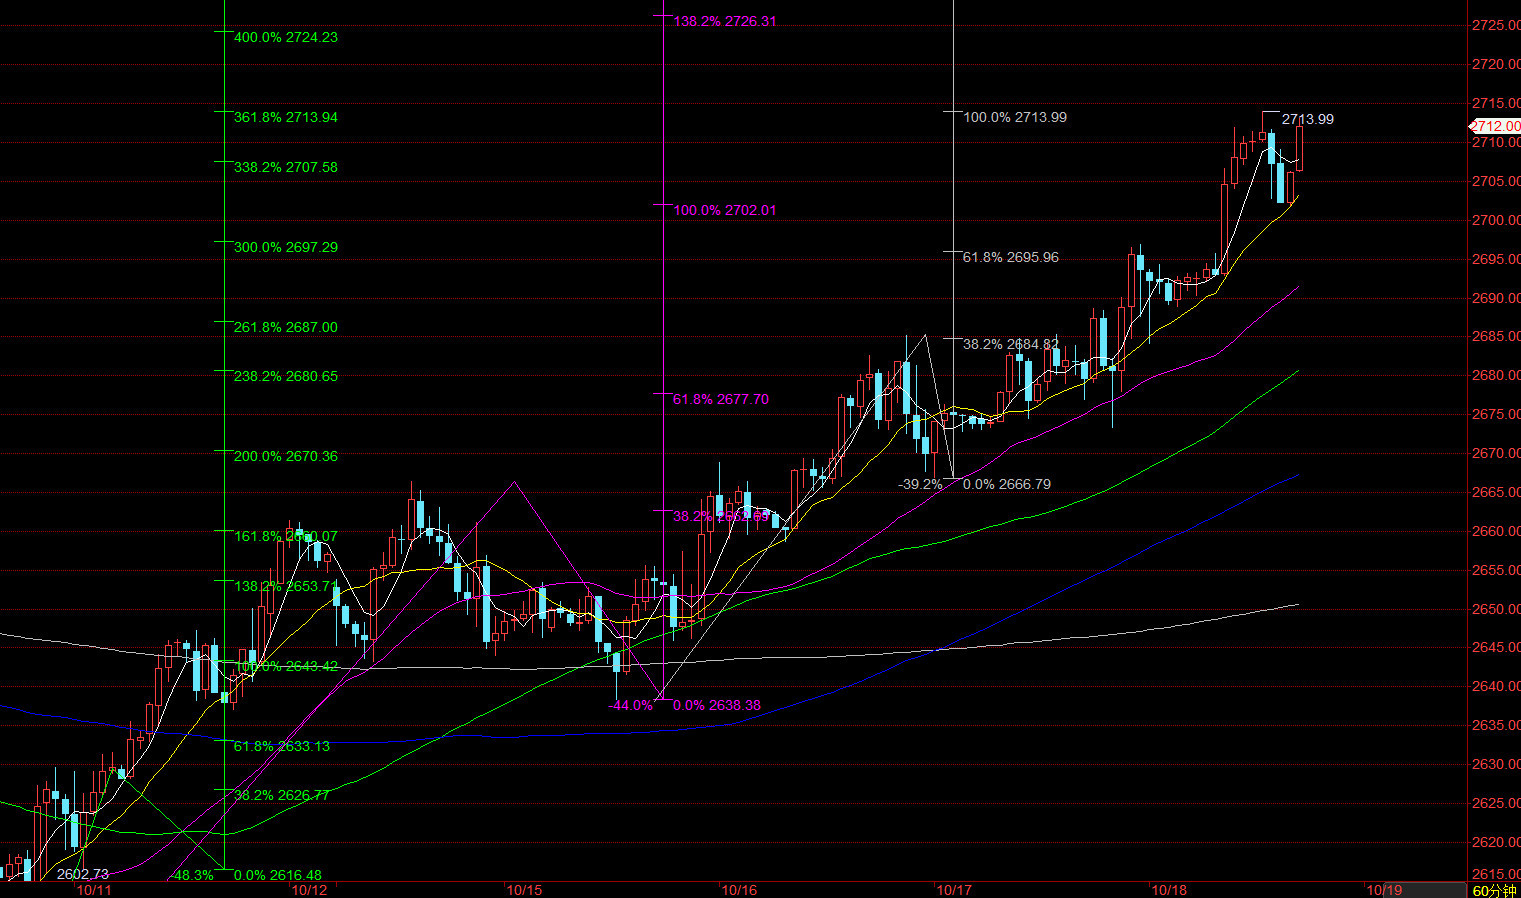Select 2635.00 on the price axis
Screen dimensions: 1521x898
click(x=1496, y=725)
